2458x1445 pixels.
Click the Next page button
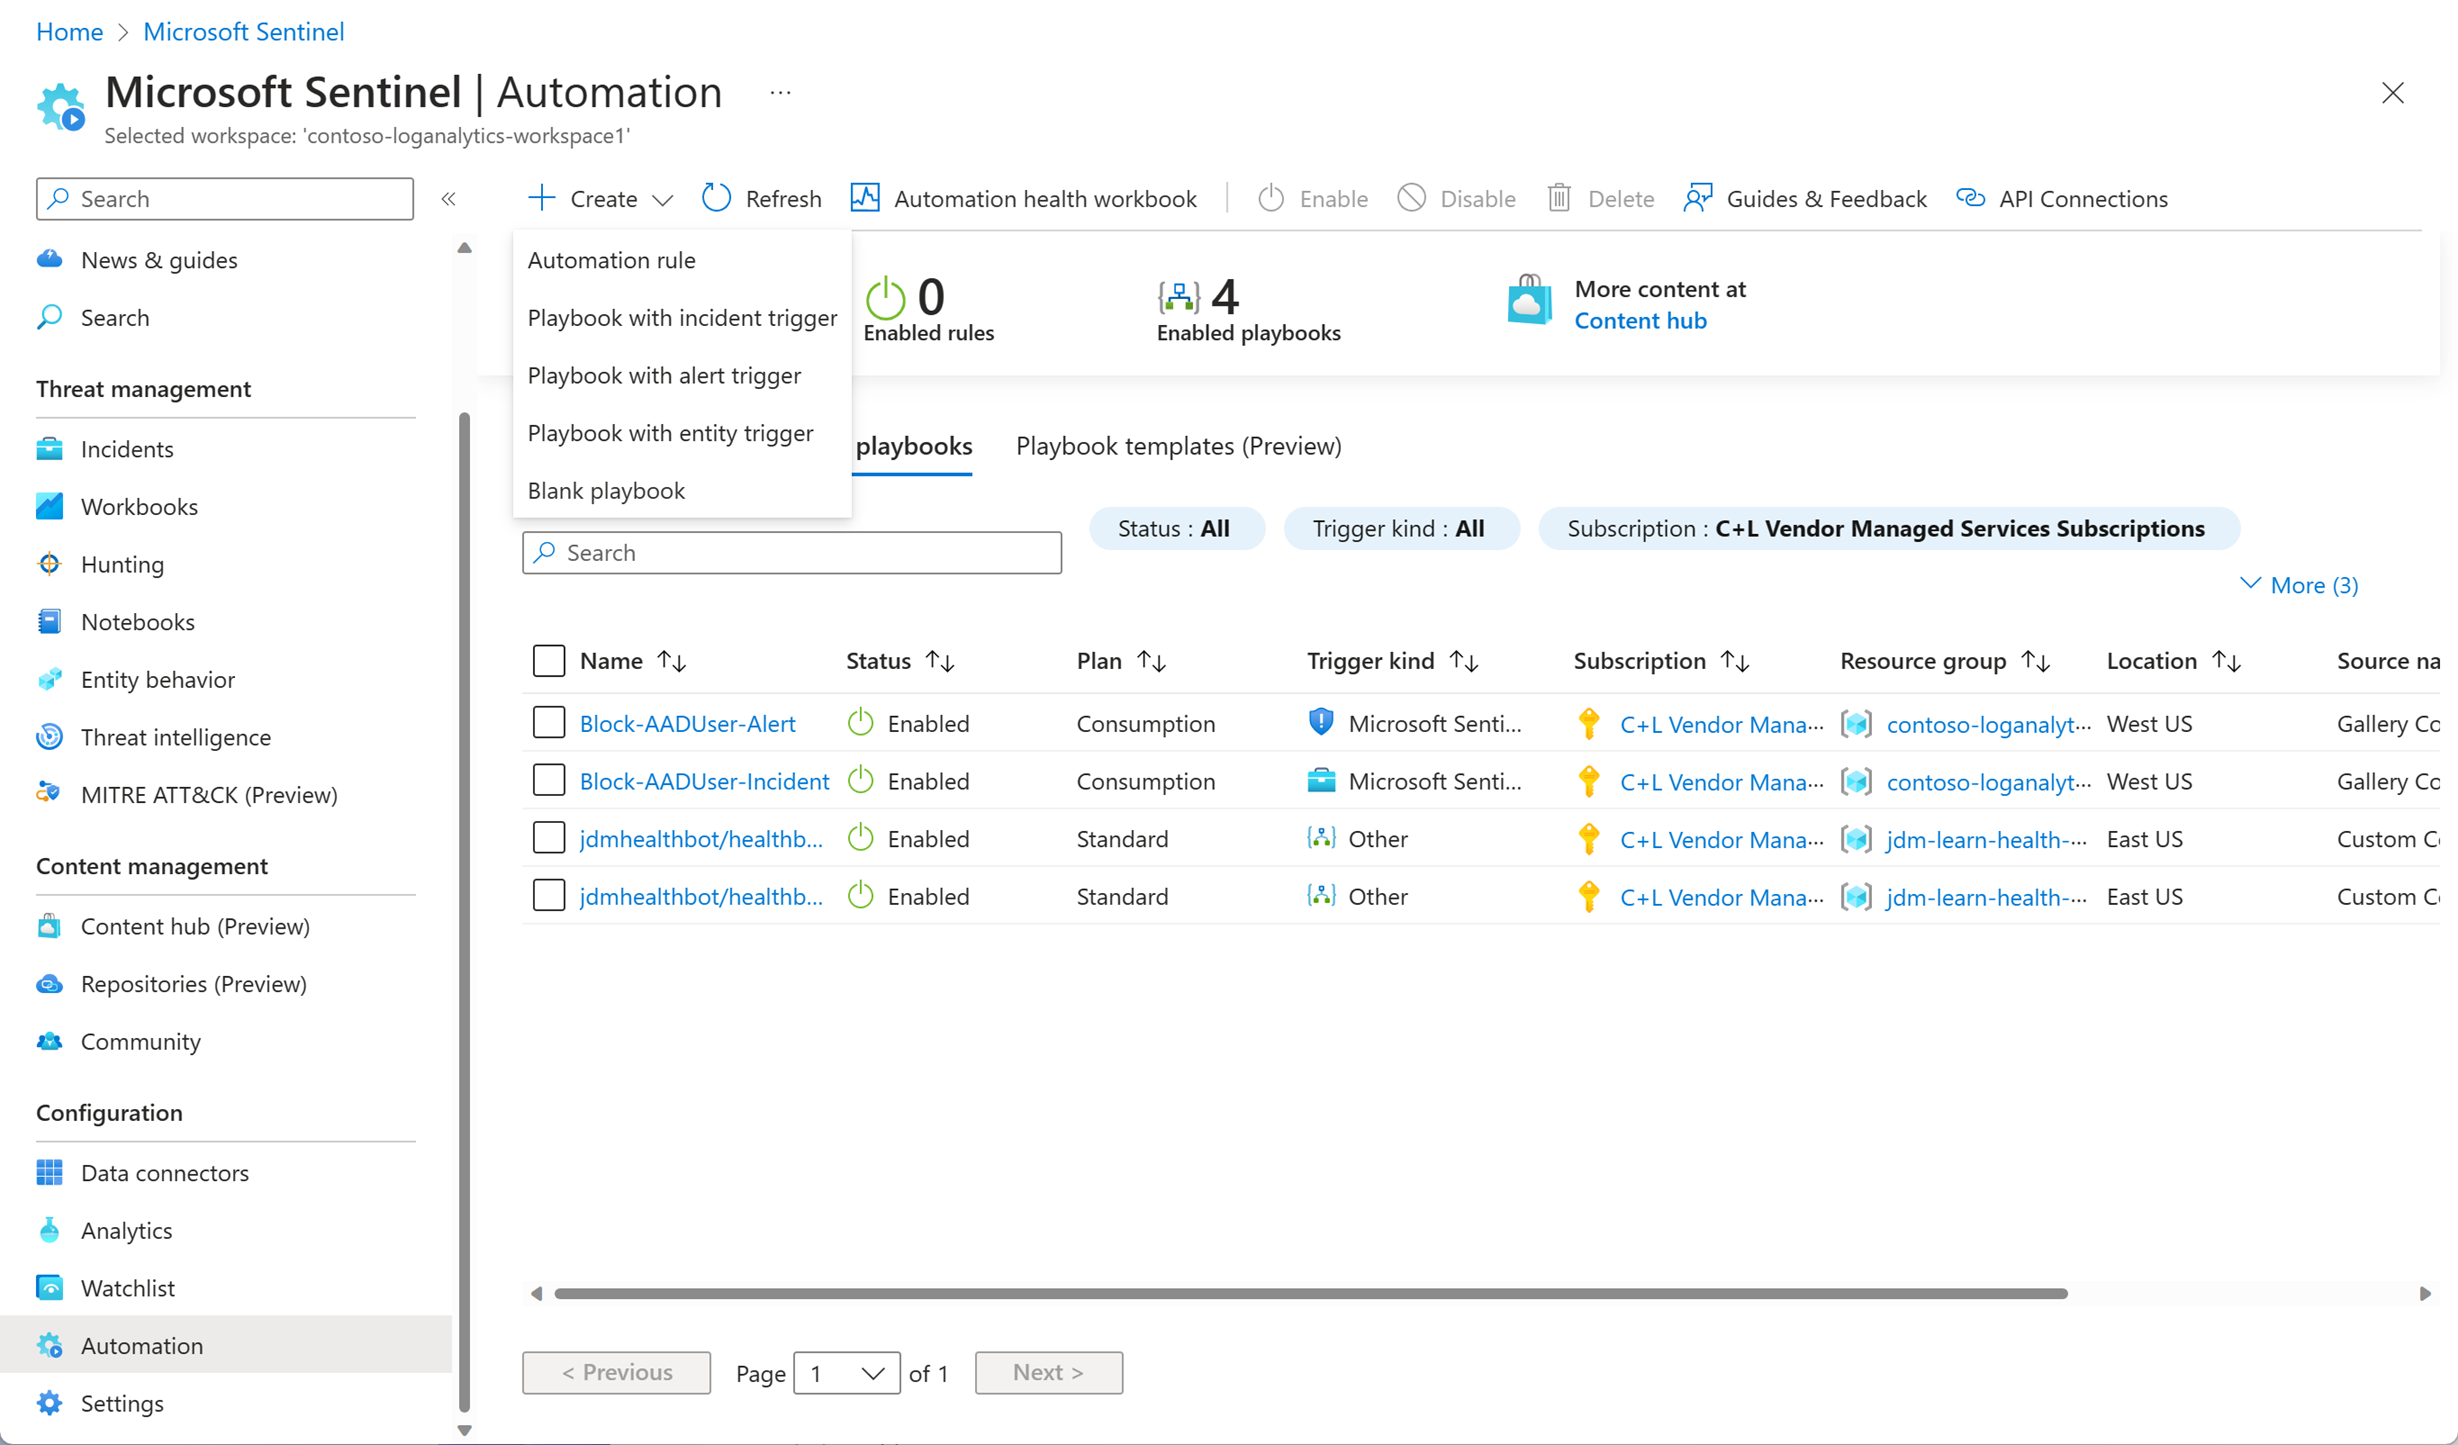pos(1048,1373)
